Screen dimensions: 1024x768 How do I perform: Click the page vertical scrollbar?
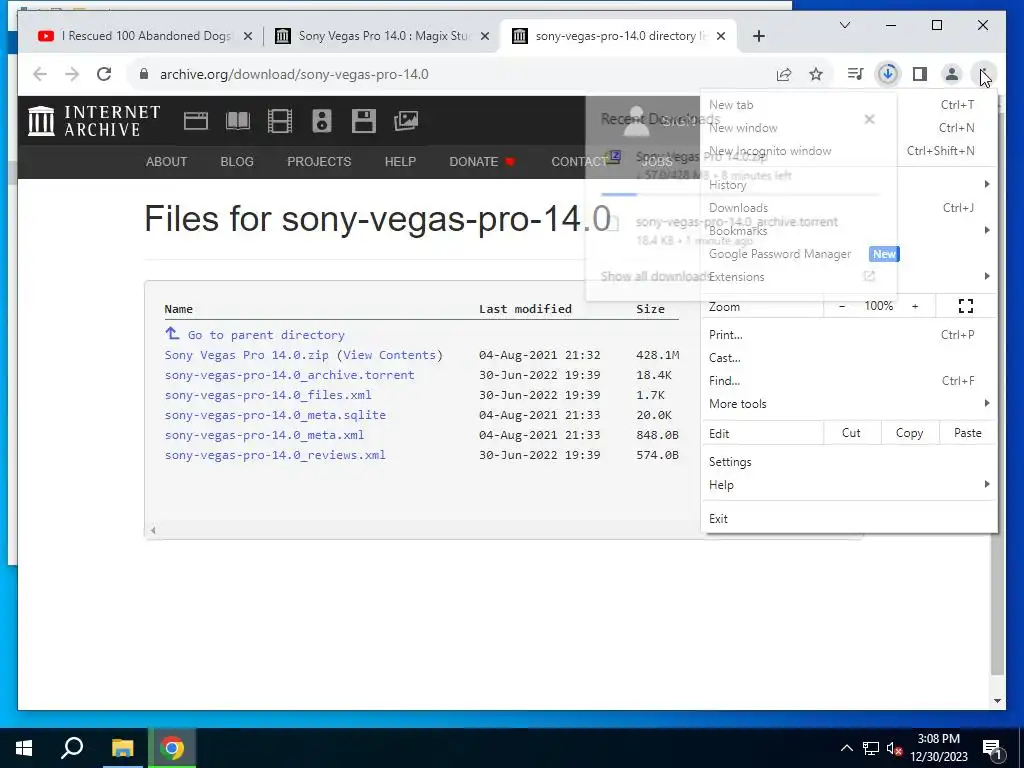pos(997,398)
